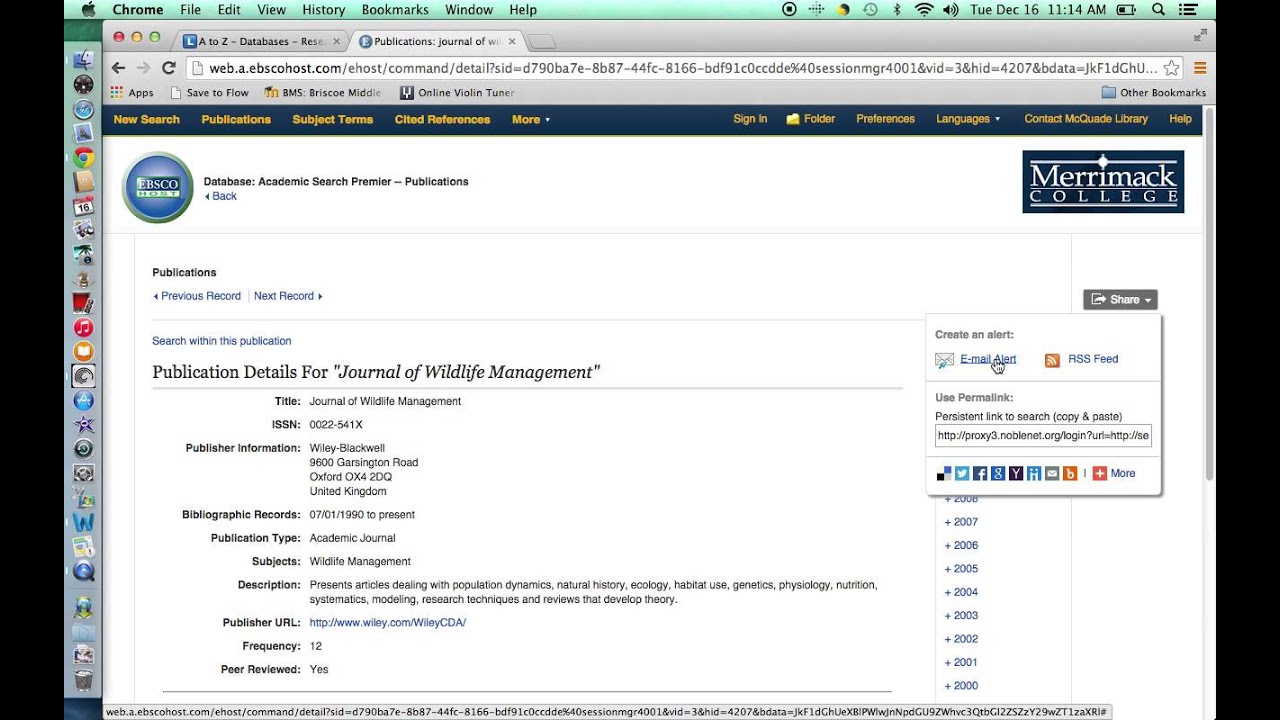Open Chrome from the Dock
The width and height of the screenshot is (1280, 720).
click(83, 157)
